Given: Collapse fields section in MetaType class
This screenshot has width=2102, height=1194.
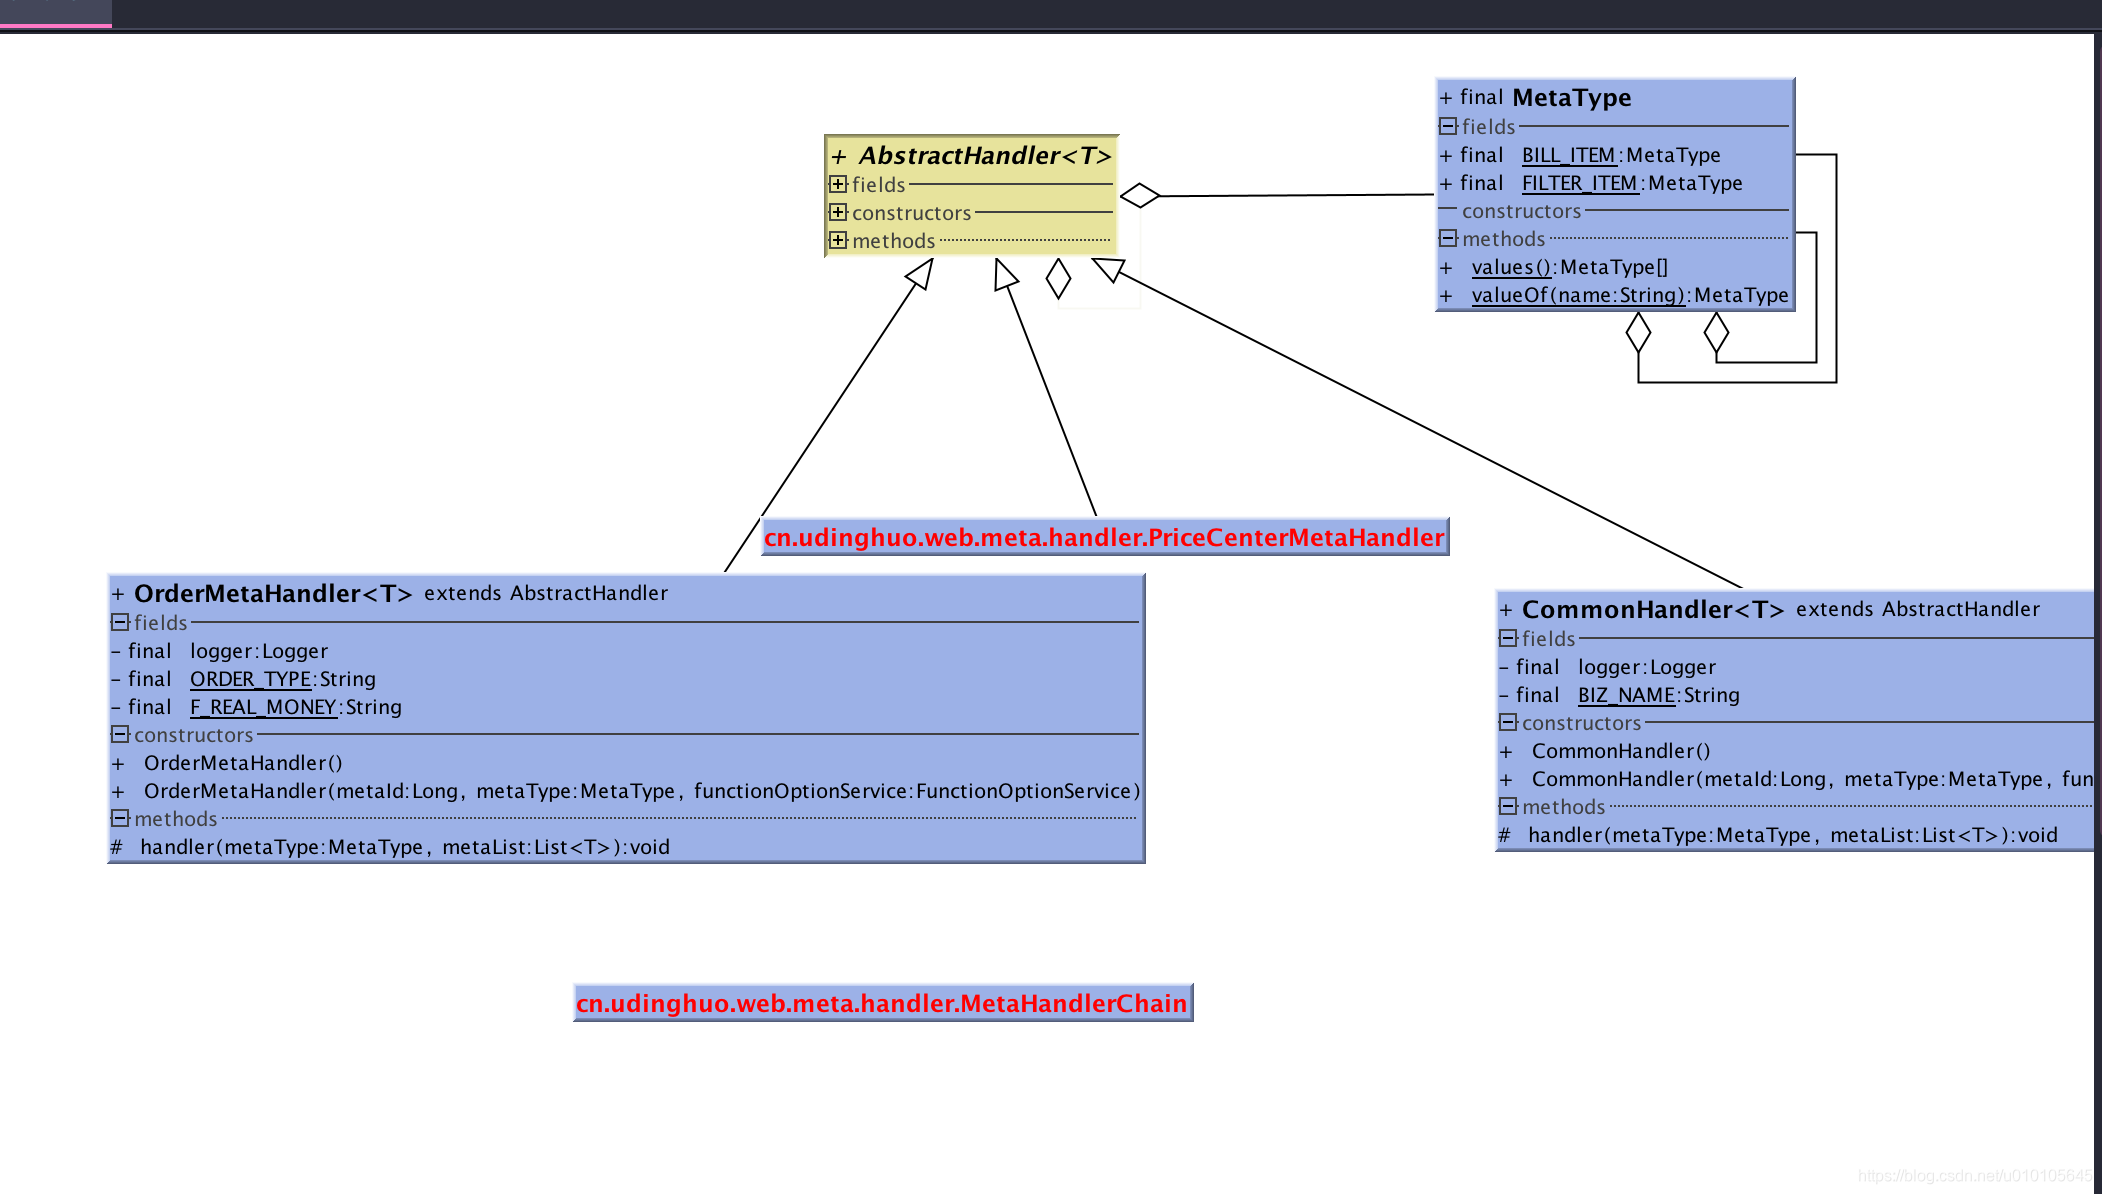Looking at the screenshot, I should [1448, 126].
